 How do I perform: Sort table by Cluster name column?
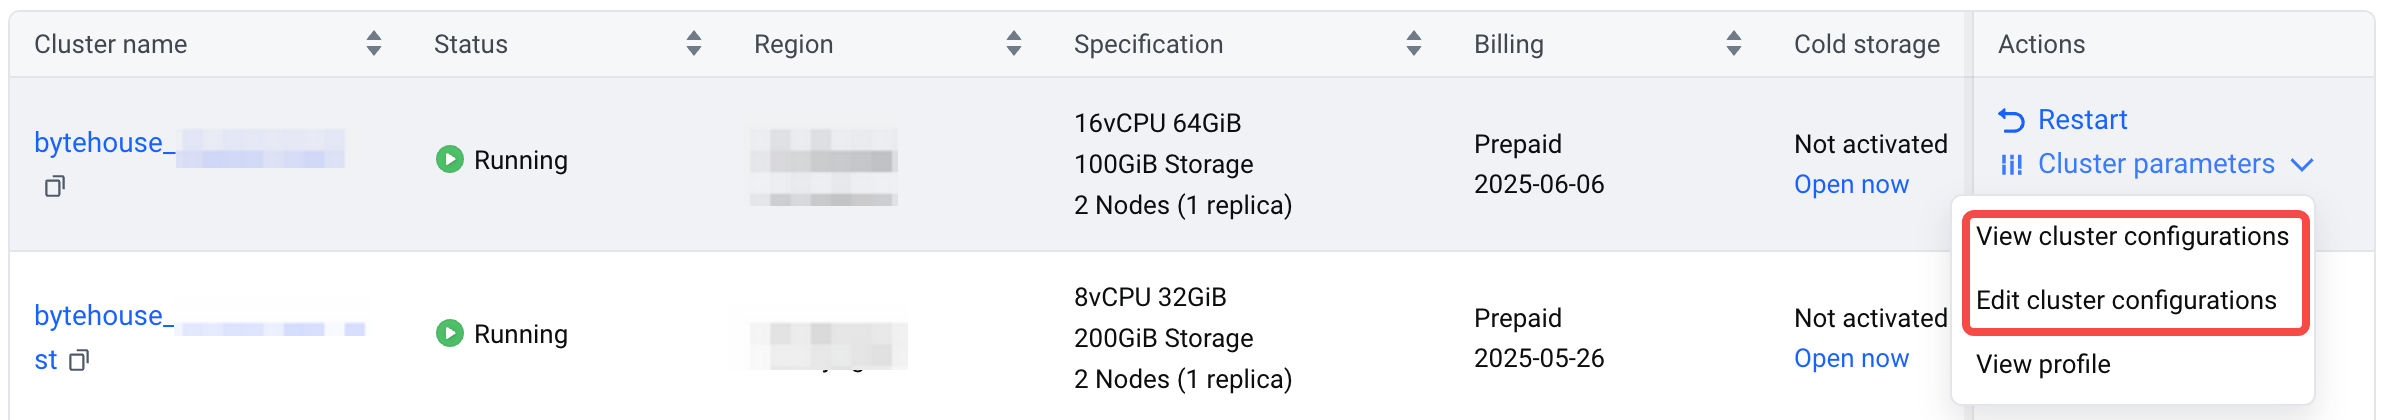374,43
